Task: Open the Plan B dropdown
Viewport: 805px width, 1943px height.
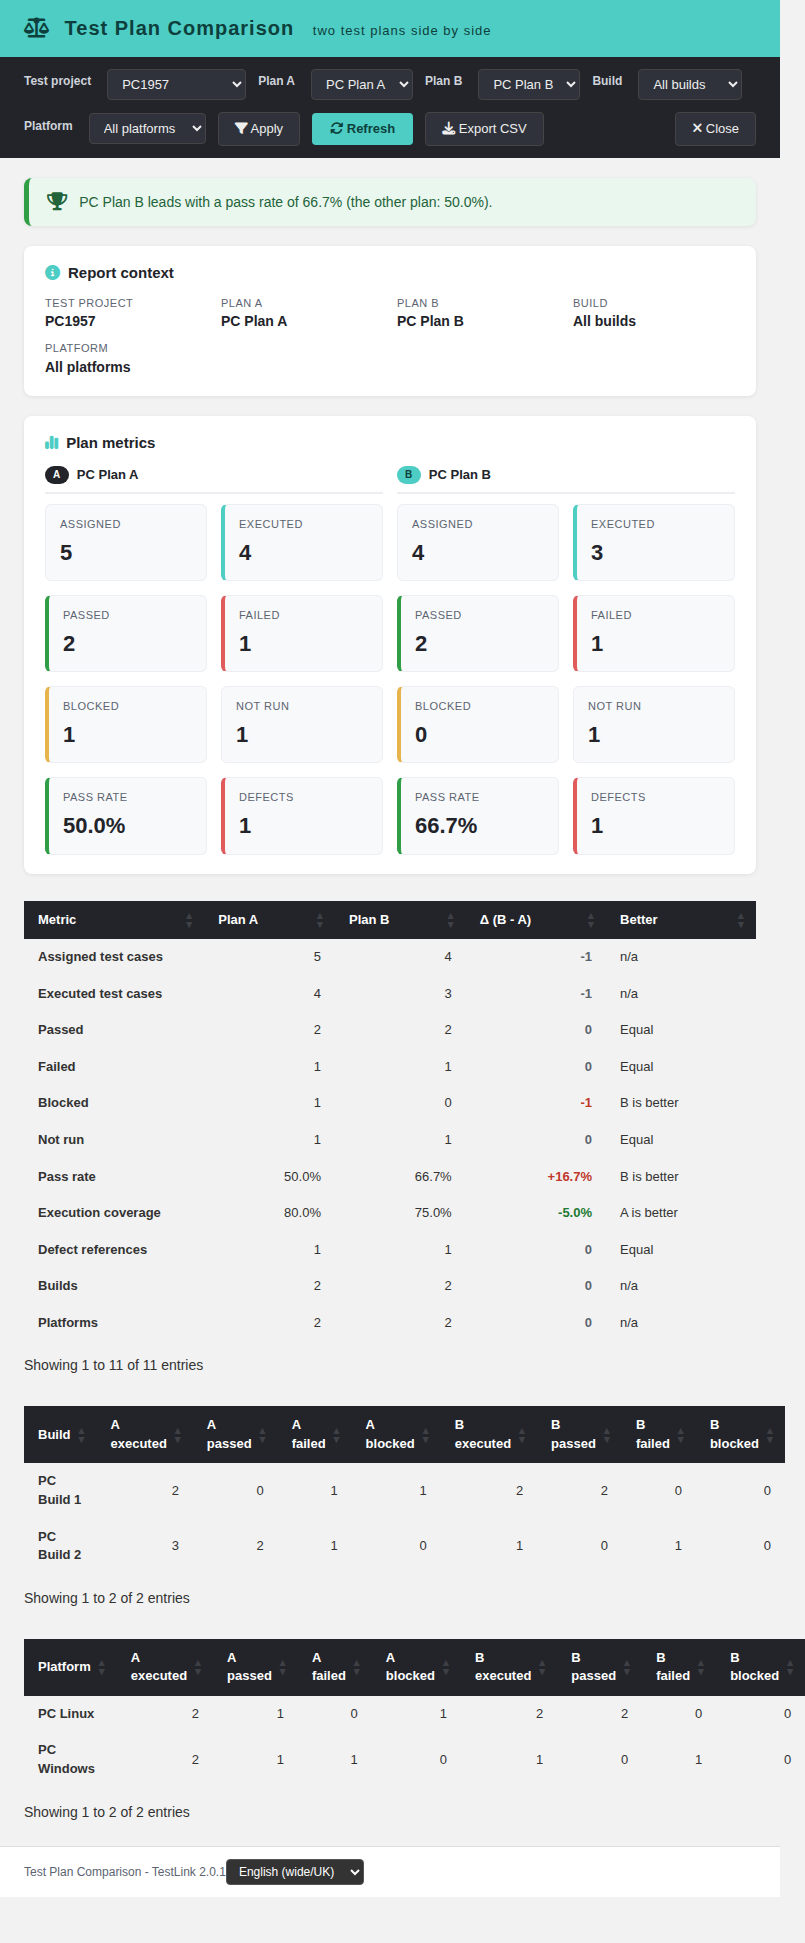Action: pyautogui.click(x=528, y=84)
